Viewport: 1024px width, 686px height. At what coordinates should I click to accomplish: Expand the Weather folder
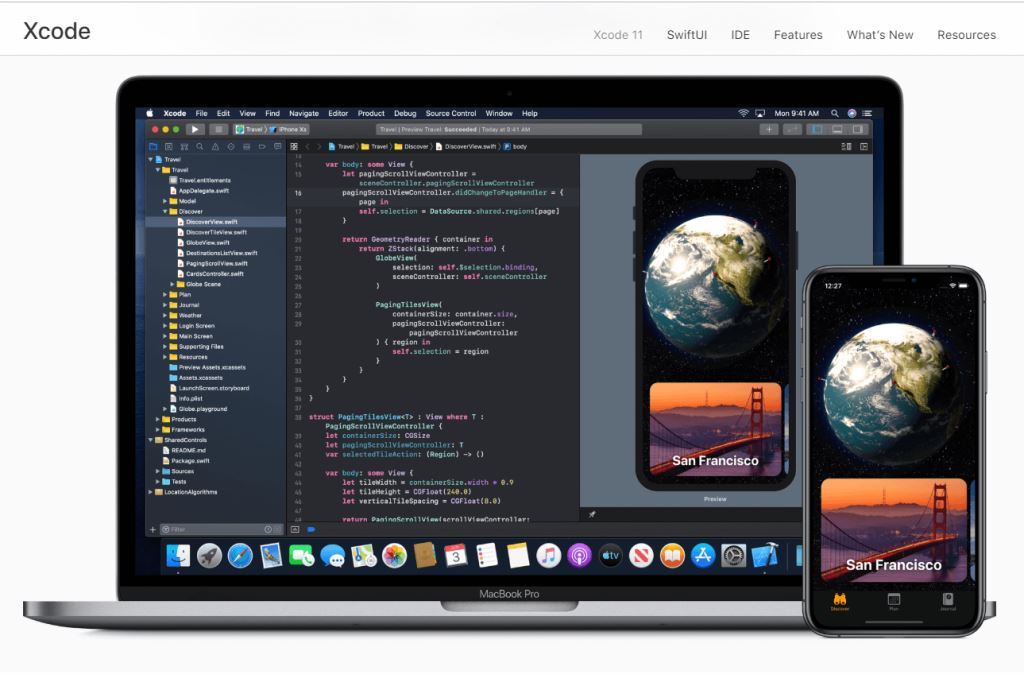165,316
